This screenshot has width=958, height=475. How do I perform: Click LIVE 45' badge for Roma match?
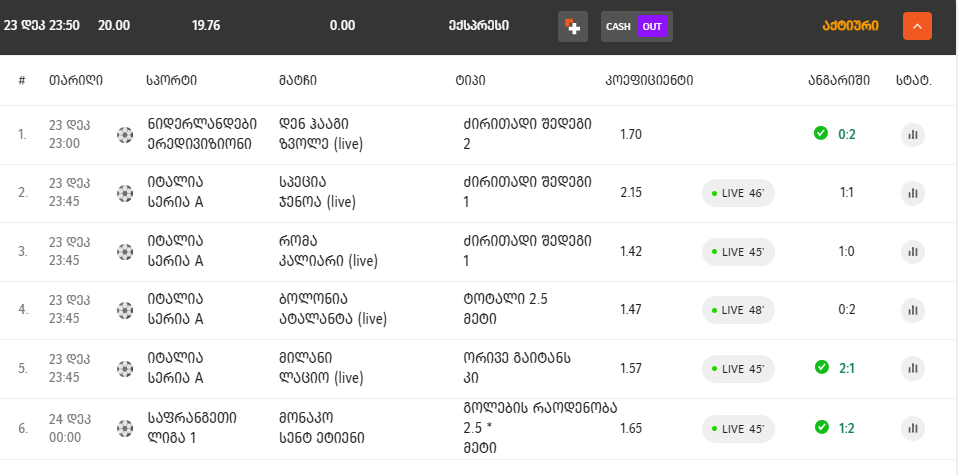pos(738,252)
